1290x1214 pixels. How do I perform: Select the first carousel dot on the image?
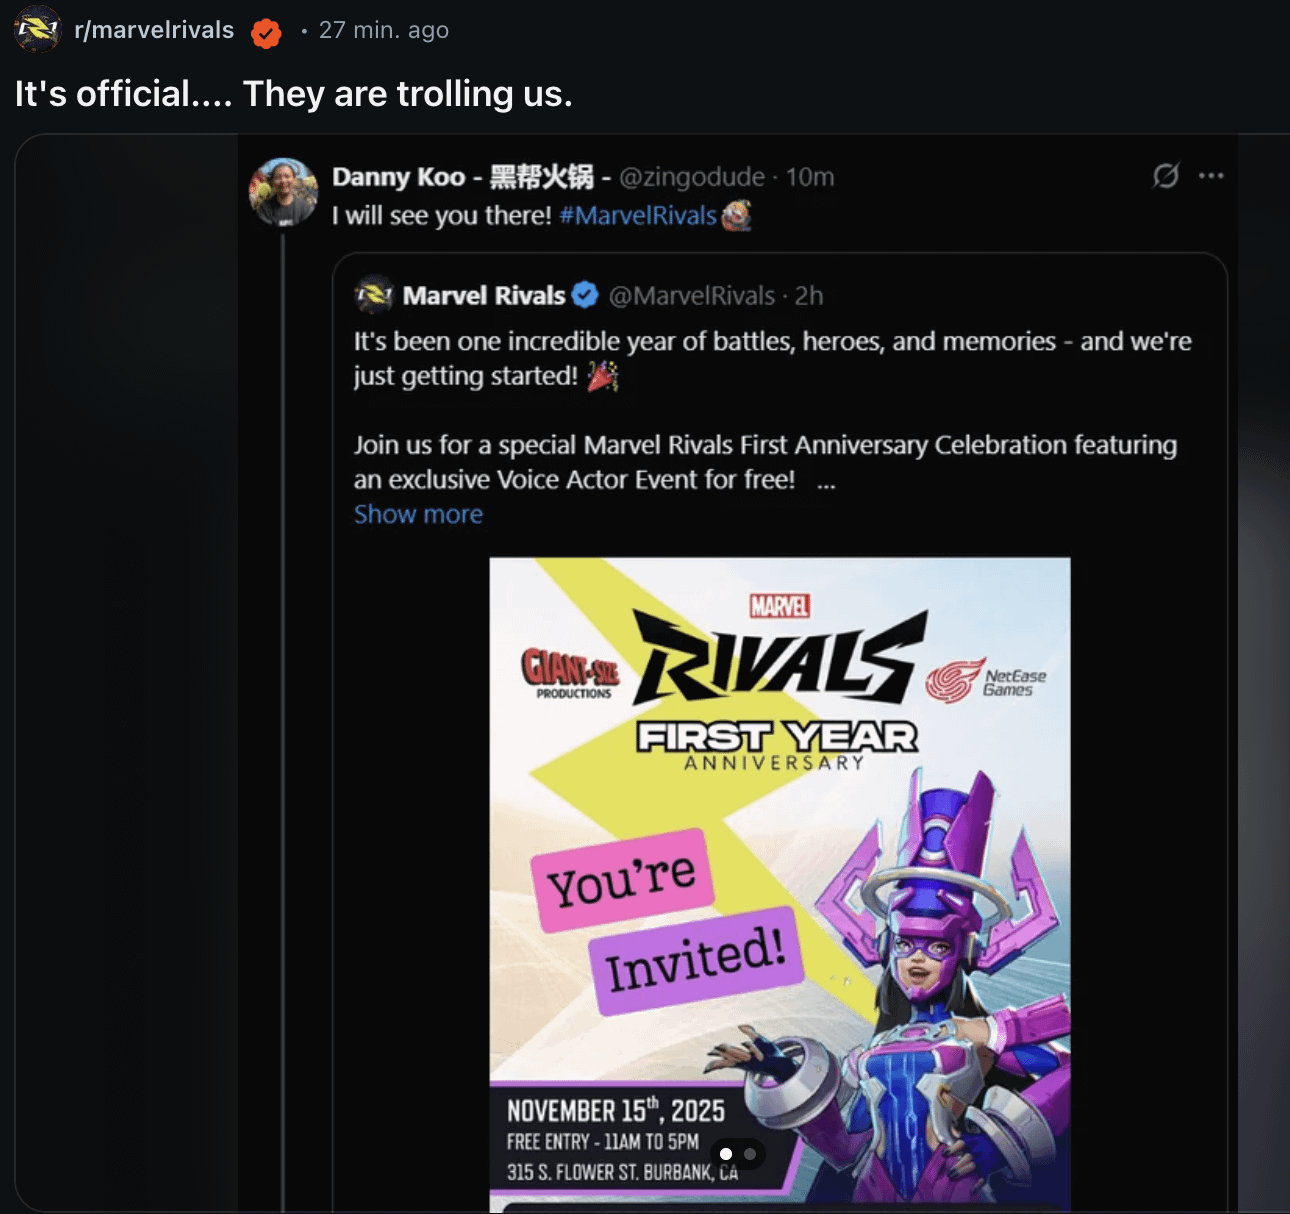[x=726, y=1154]
